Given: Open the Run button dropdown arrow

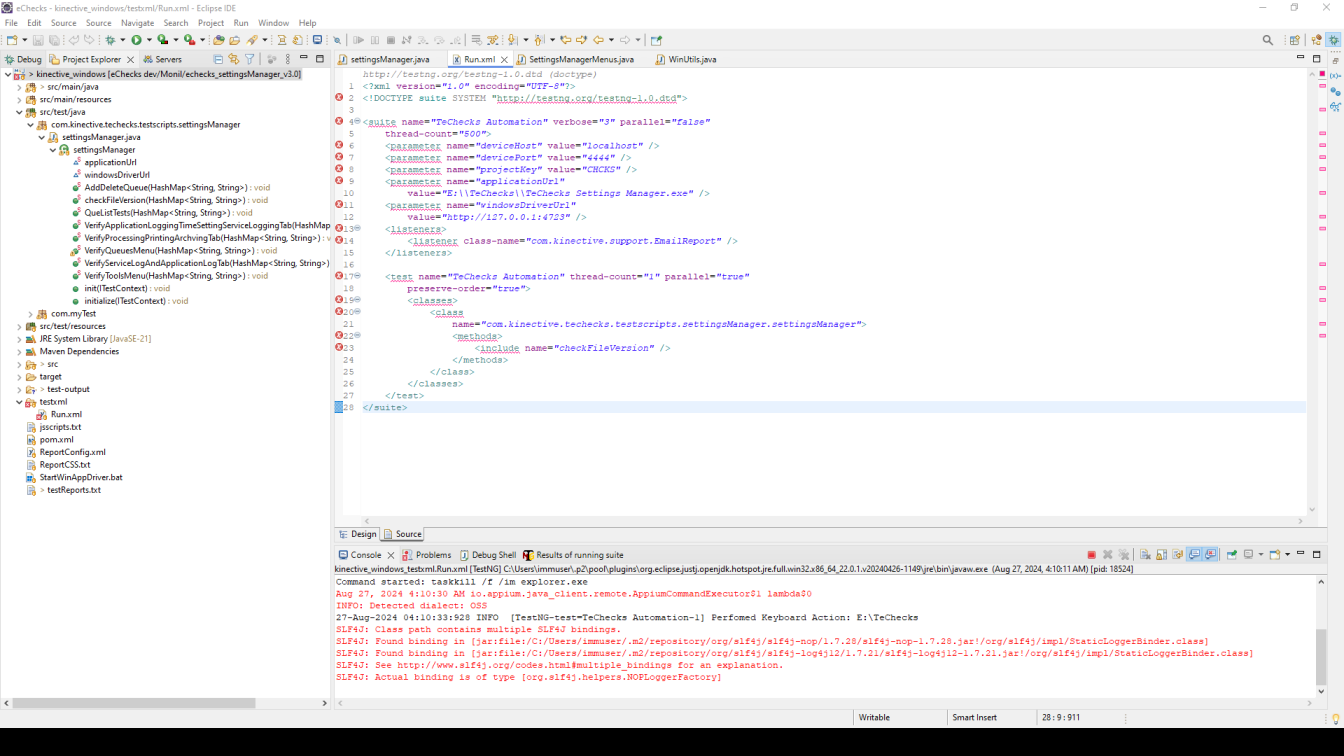Looking at the screenshot, I should [x=148, y=40].
